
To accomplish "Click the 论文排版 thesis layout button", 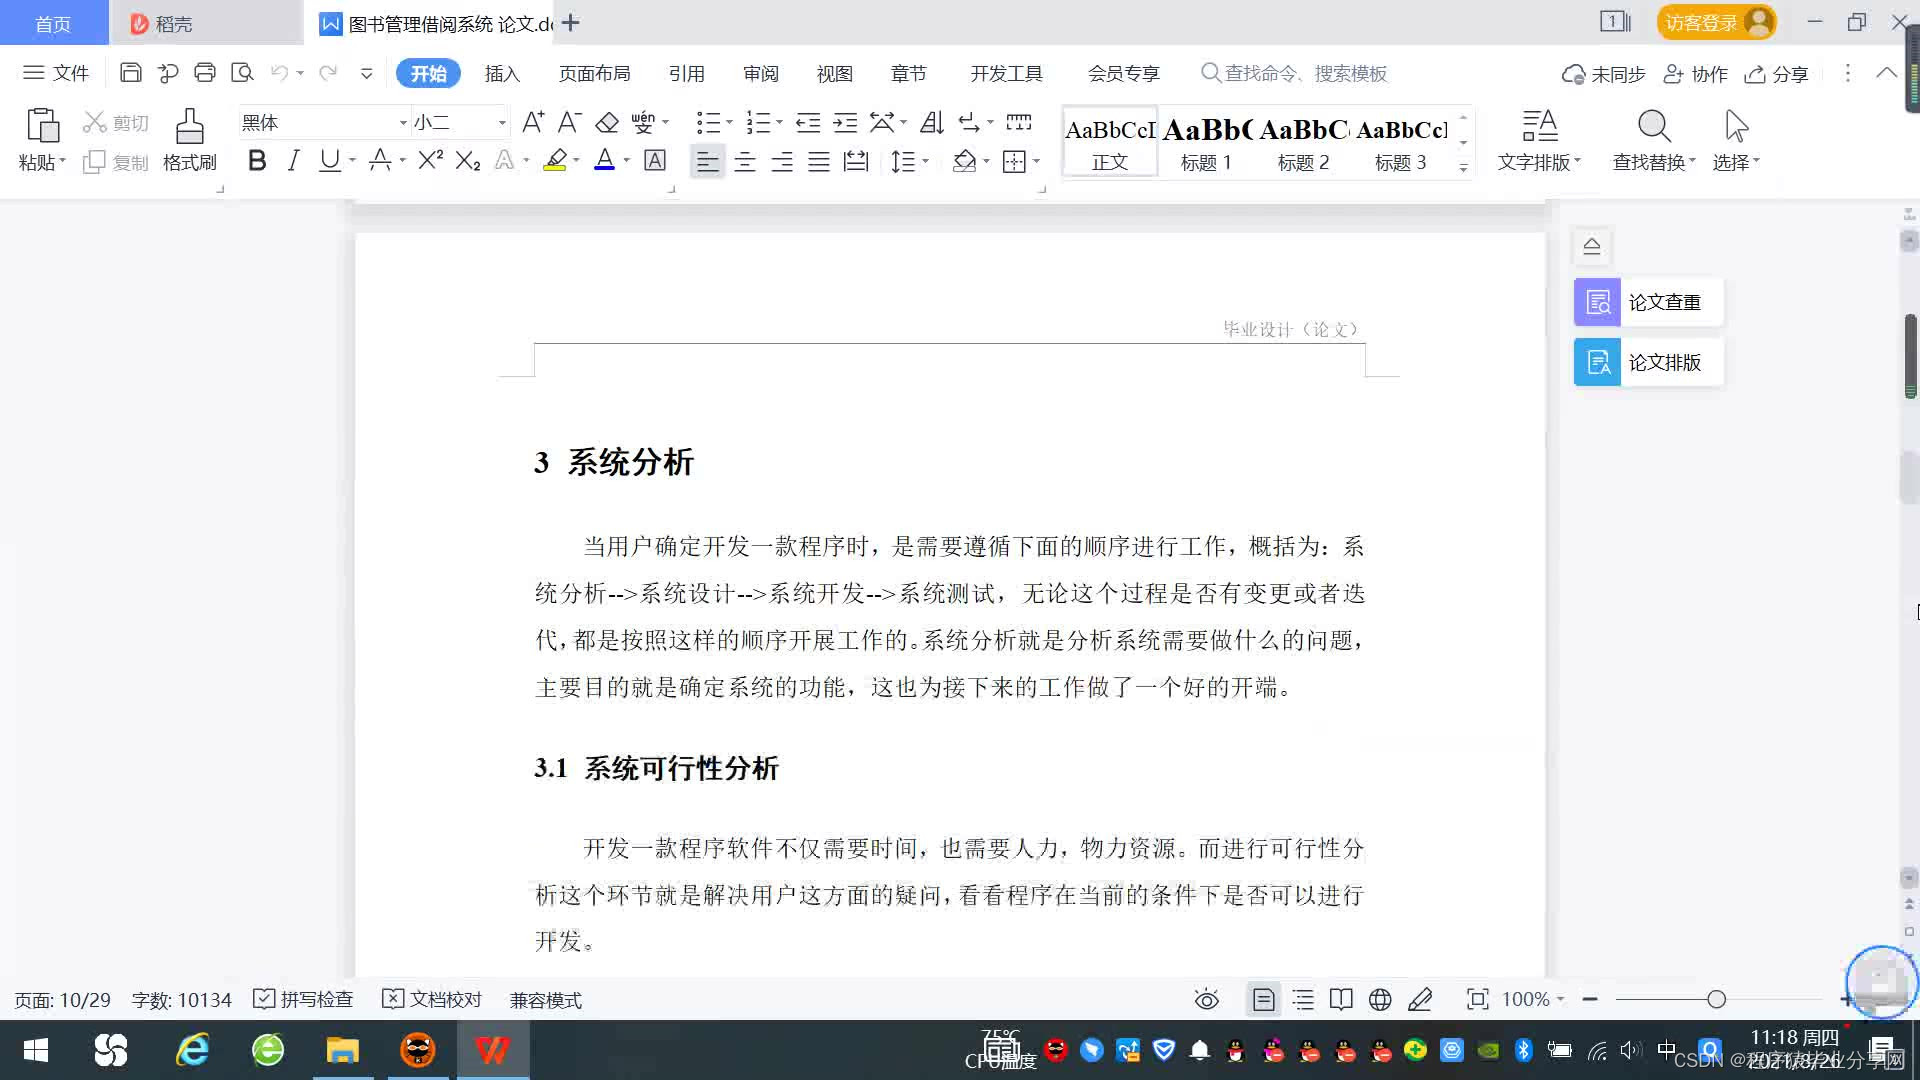I will point(1648,362).
